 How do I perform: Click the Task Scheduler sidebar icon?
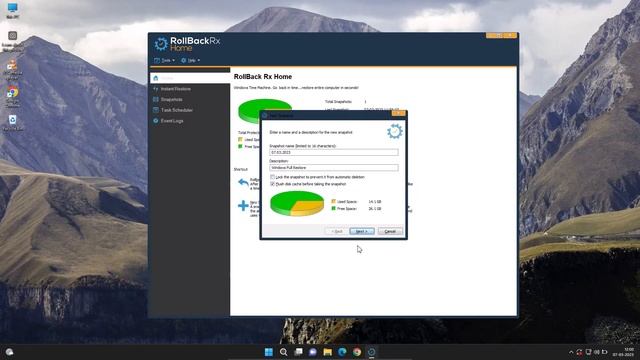click(x=156, y=110)
